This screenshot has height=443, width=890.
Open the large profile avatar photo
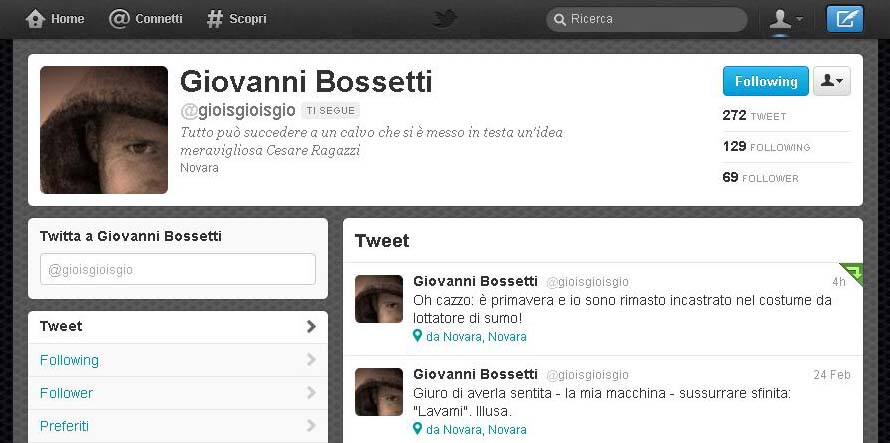coord(104,130)
